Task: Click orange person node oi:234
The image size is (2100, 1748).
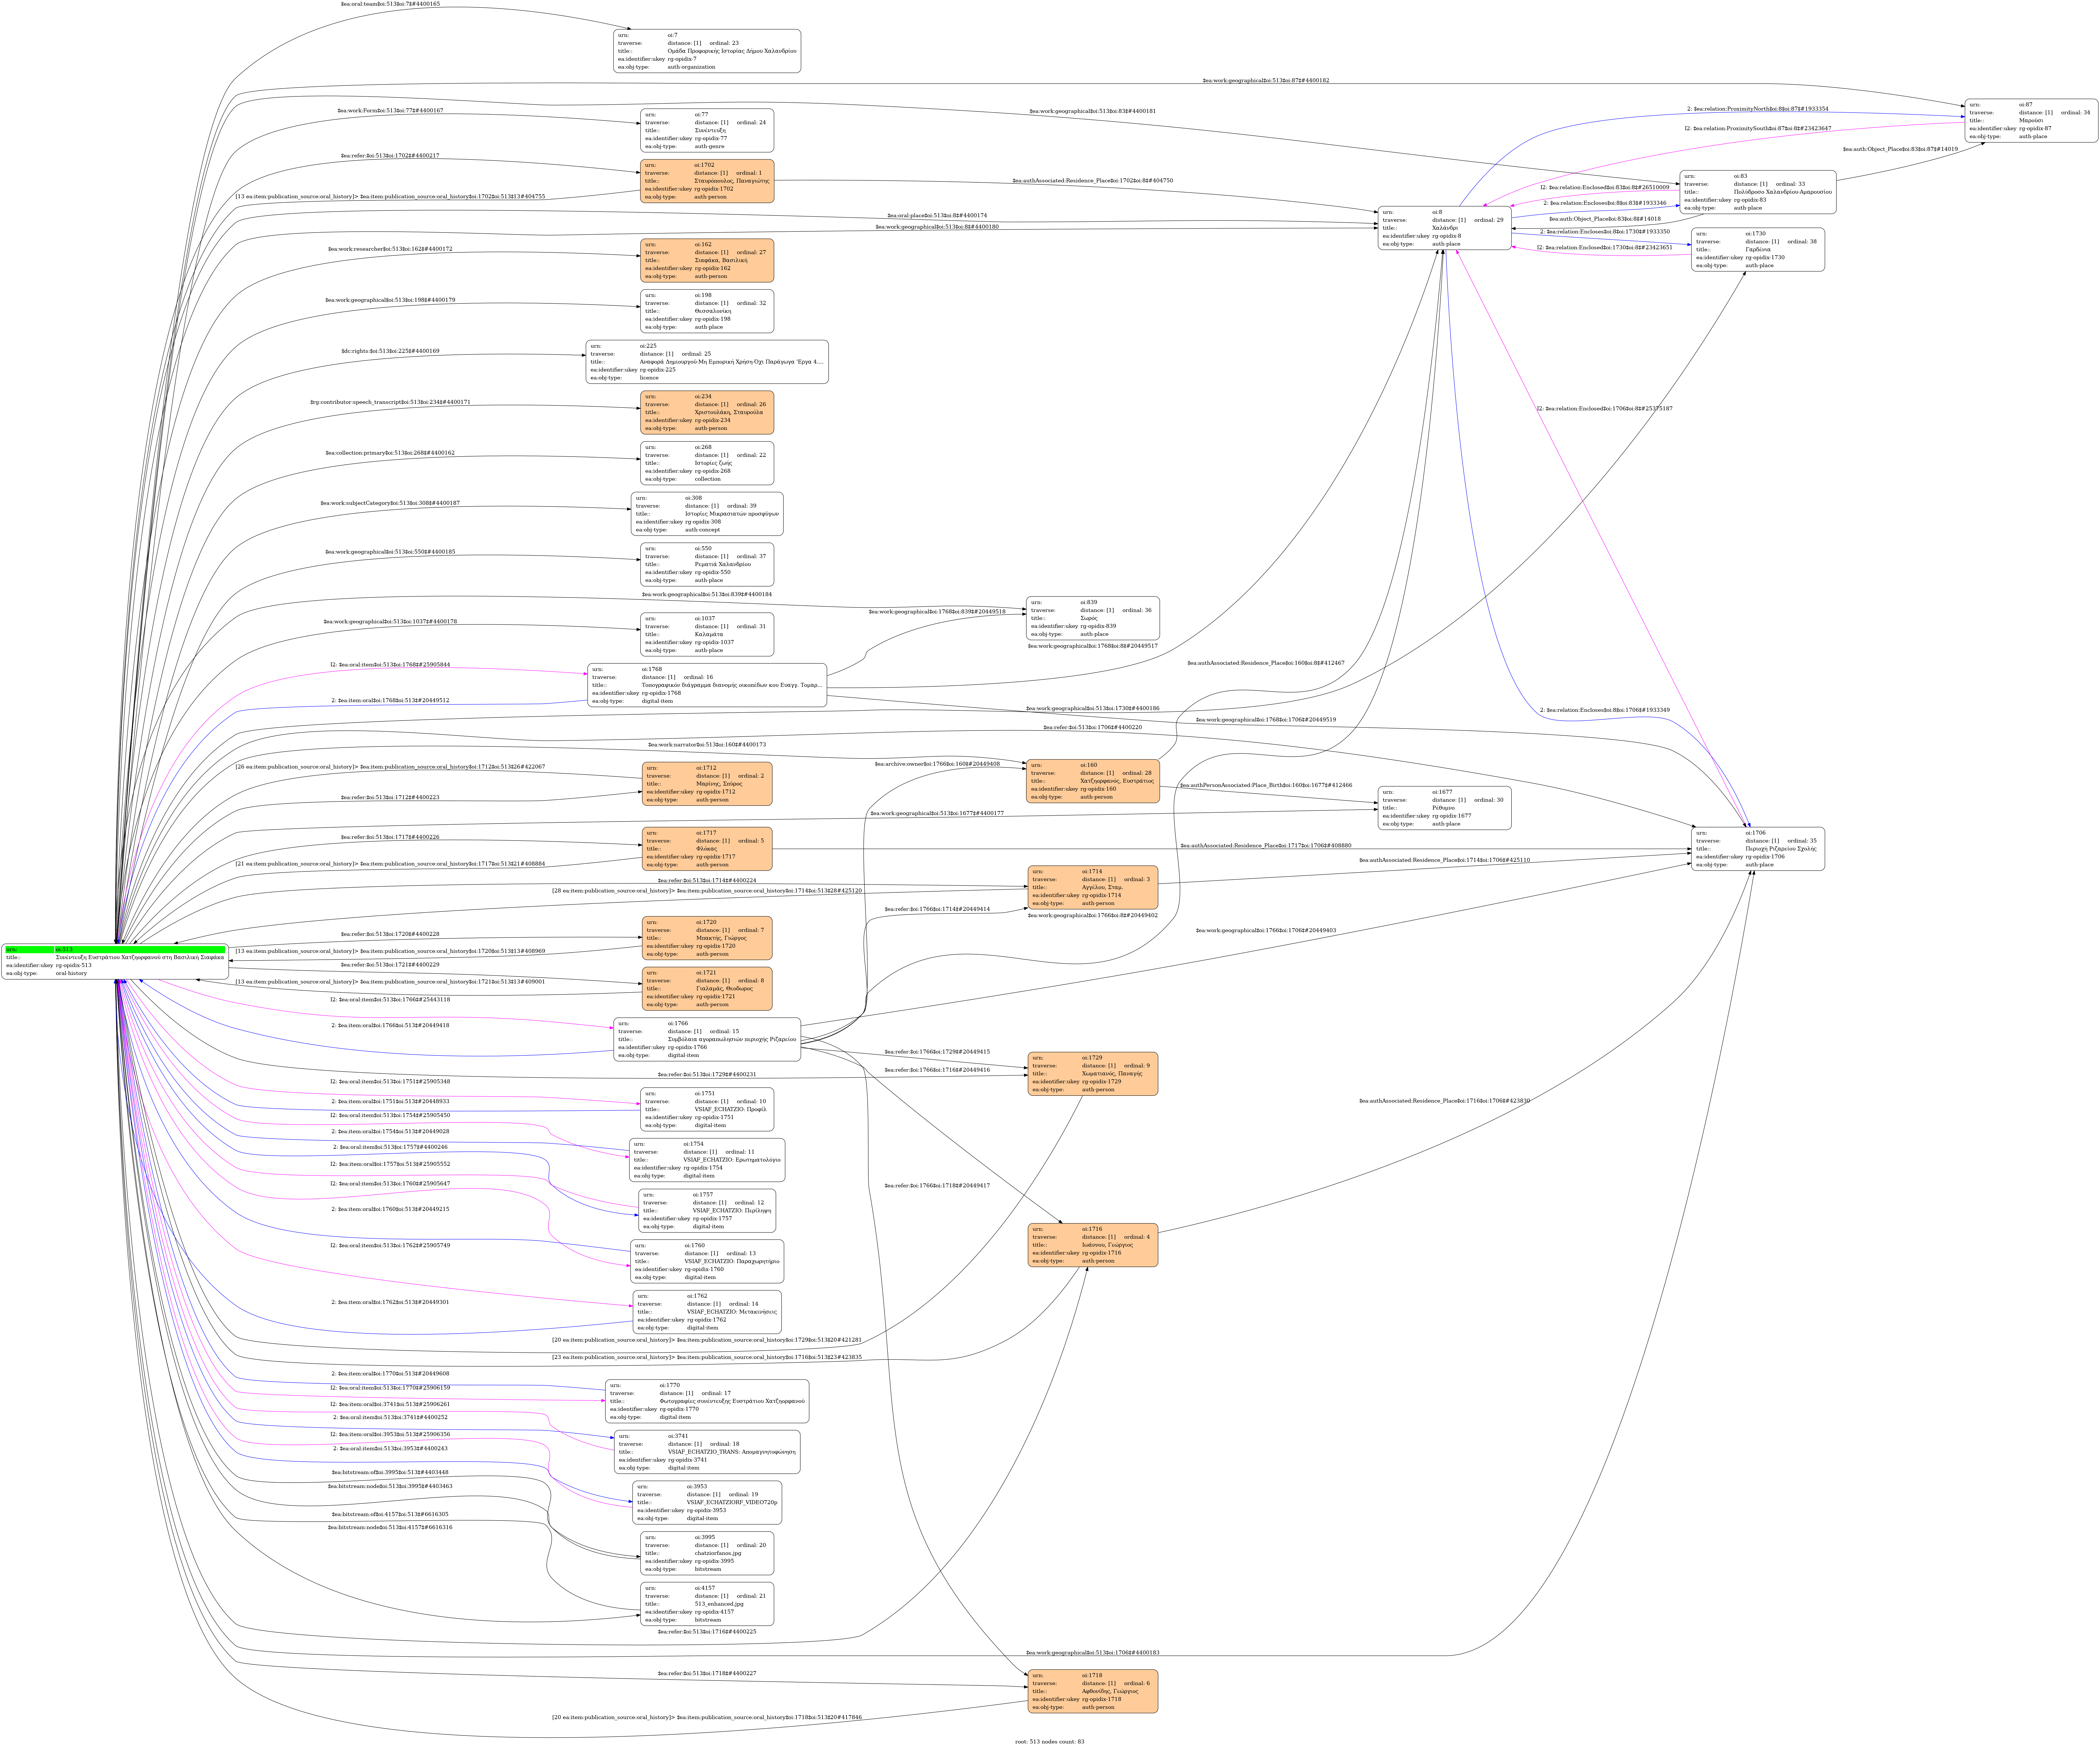Action: point(707,412)
